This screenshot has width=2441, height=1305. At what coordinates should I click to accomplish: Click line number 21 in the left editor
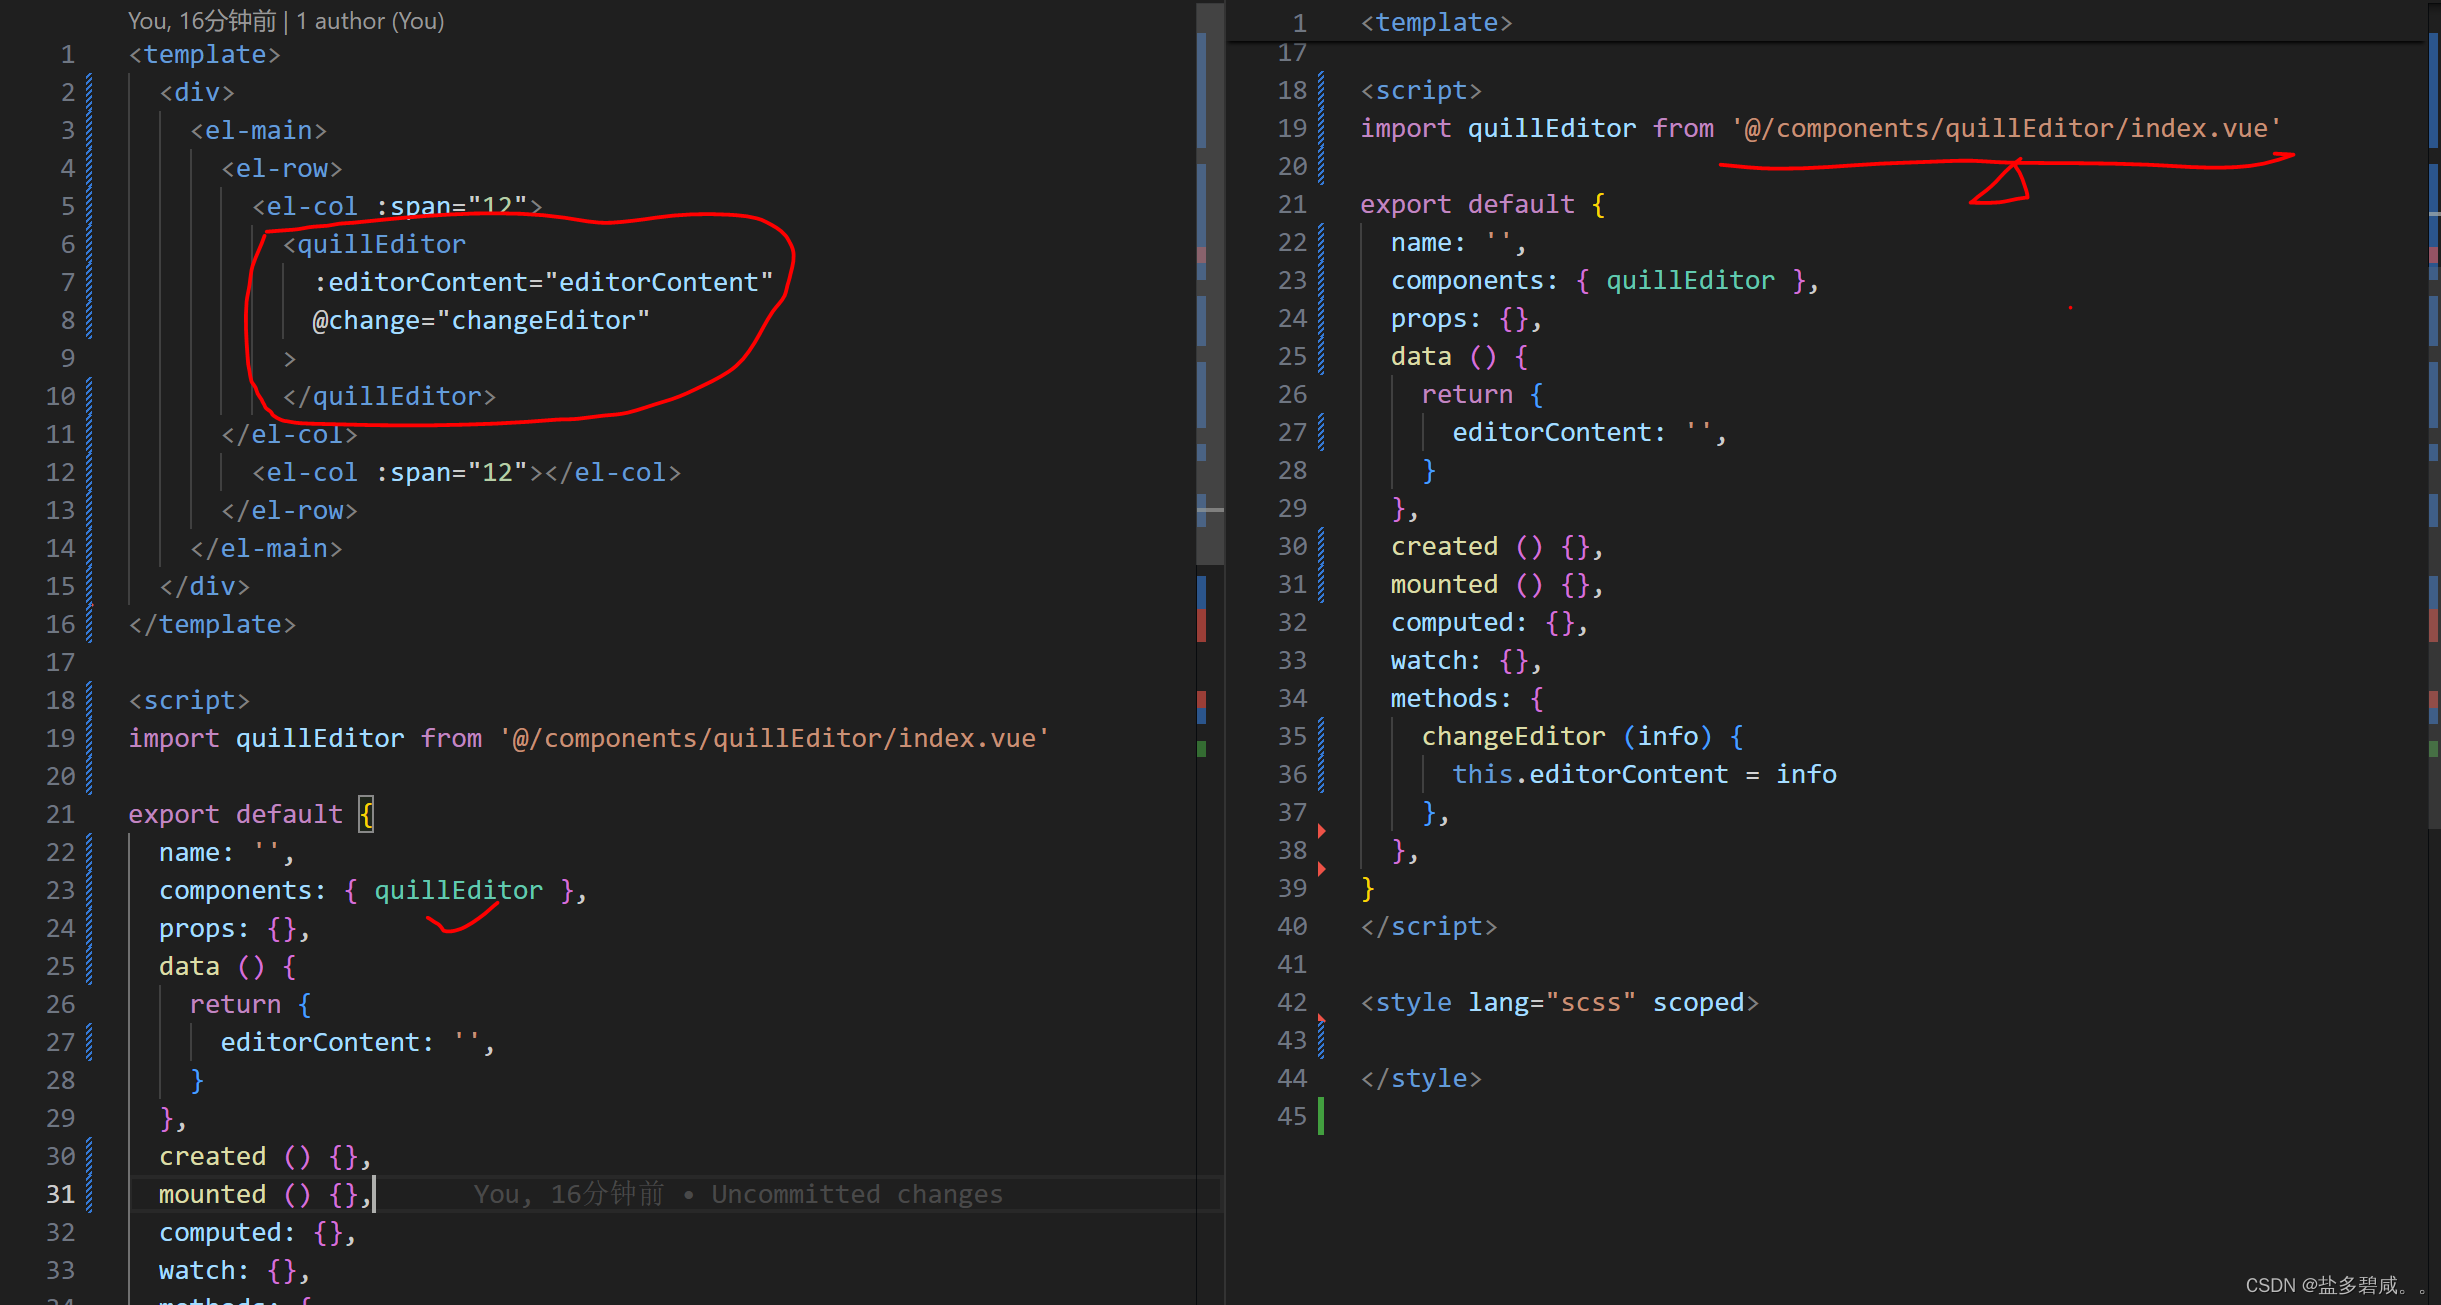(x=60, y=814)
